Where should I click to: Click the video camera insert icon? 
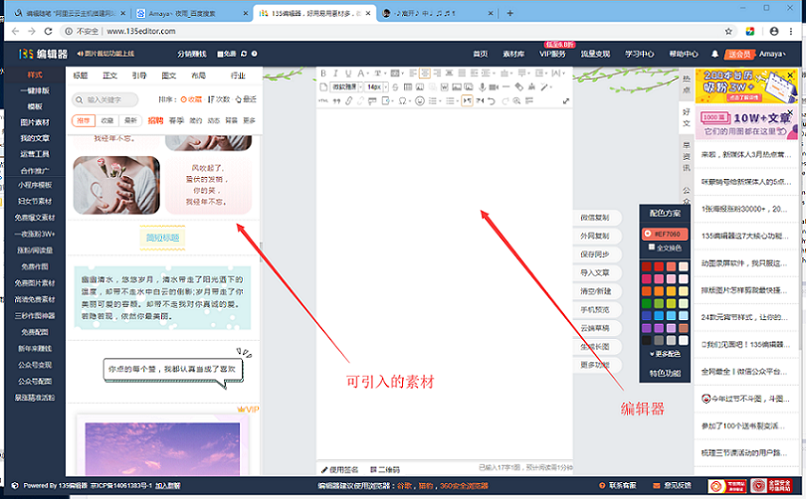(x=494, y=87)
